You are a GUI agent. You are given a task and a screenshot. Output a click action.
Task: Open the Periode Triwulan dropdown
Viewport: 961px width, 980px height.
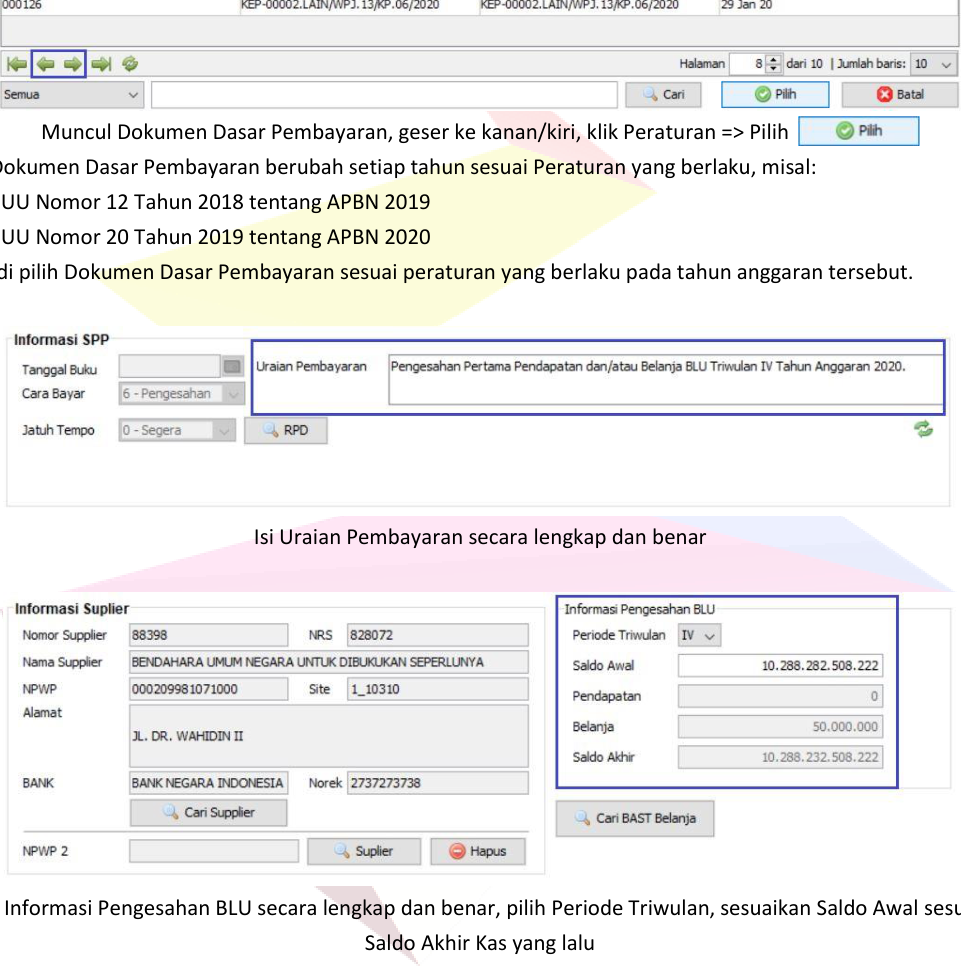[x=700, y=635]
